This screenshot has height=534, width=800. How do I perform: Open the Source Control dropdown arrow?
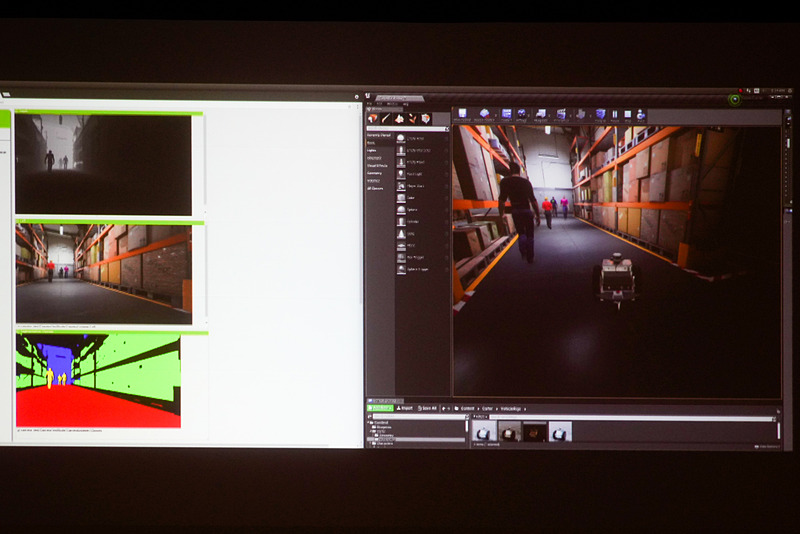click(x=495, y=115)
